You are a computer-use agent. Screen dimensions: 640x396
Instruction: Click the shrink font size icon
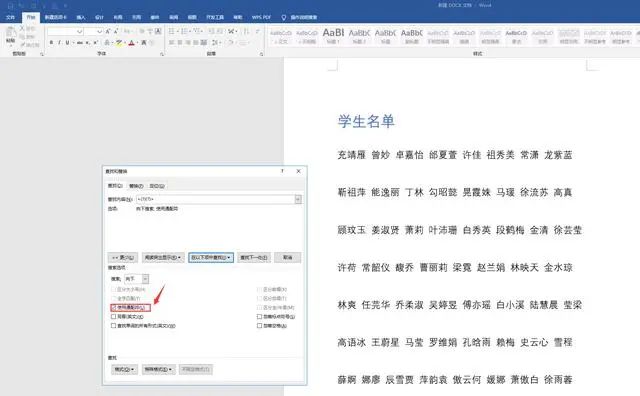point(116,31)
